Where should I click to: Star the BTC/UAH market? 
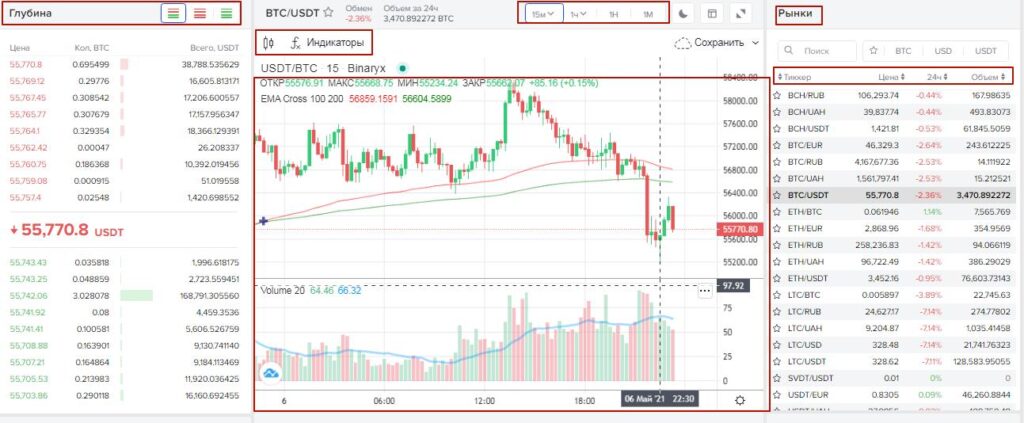pos(777,178)
